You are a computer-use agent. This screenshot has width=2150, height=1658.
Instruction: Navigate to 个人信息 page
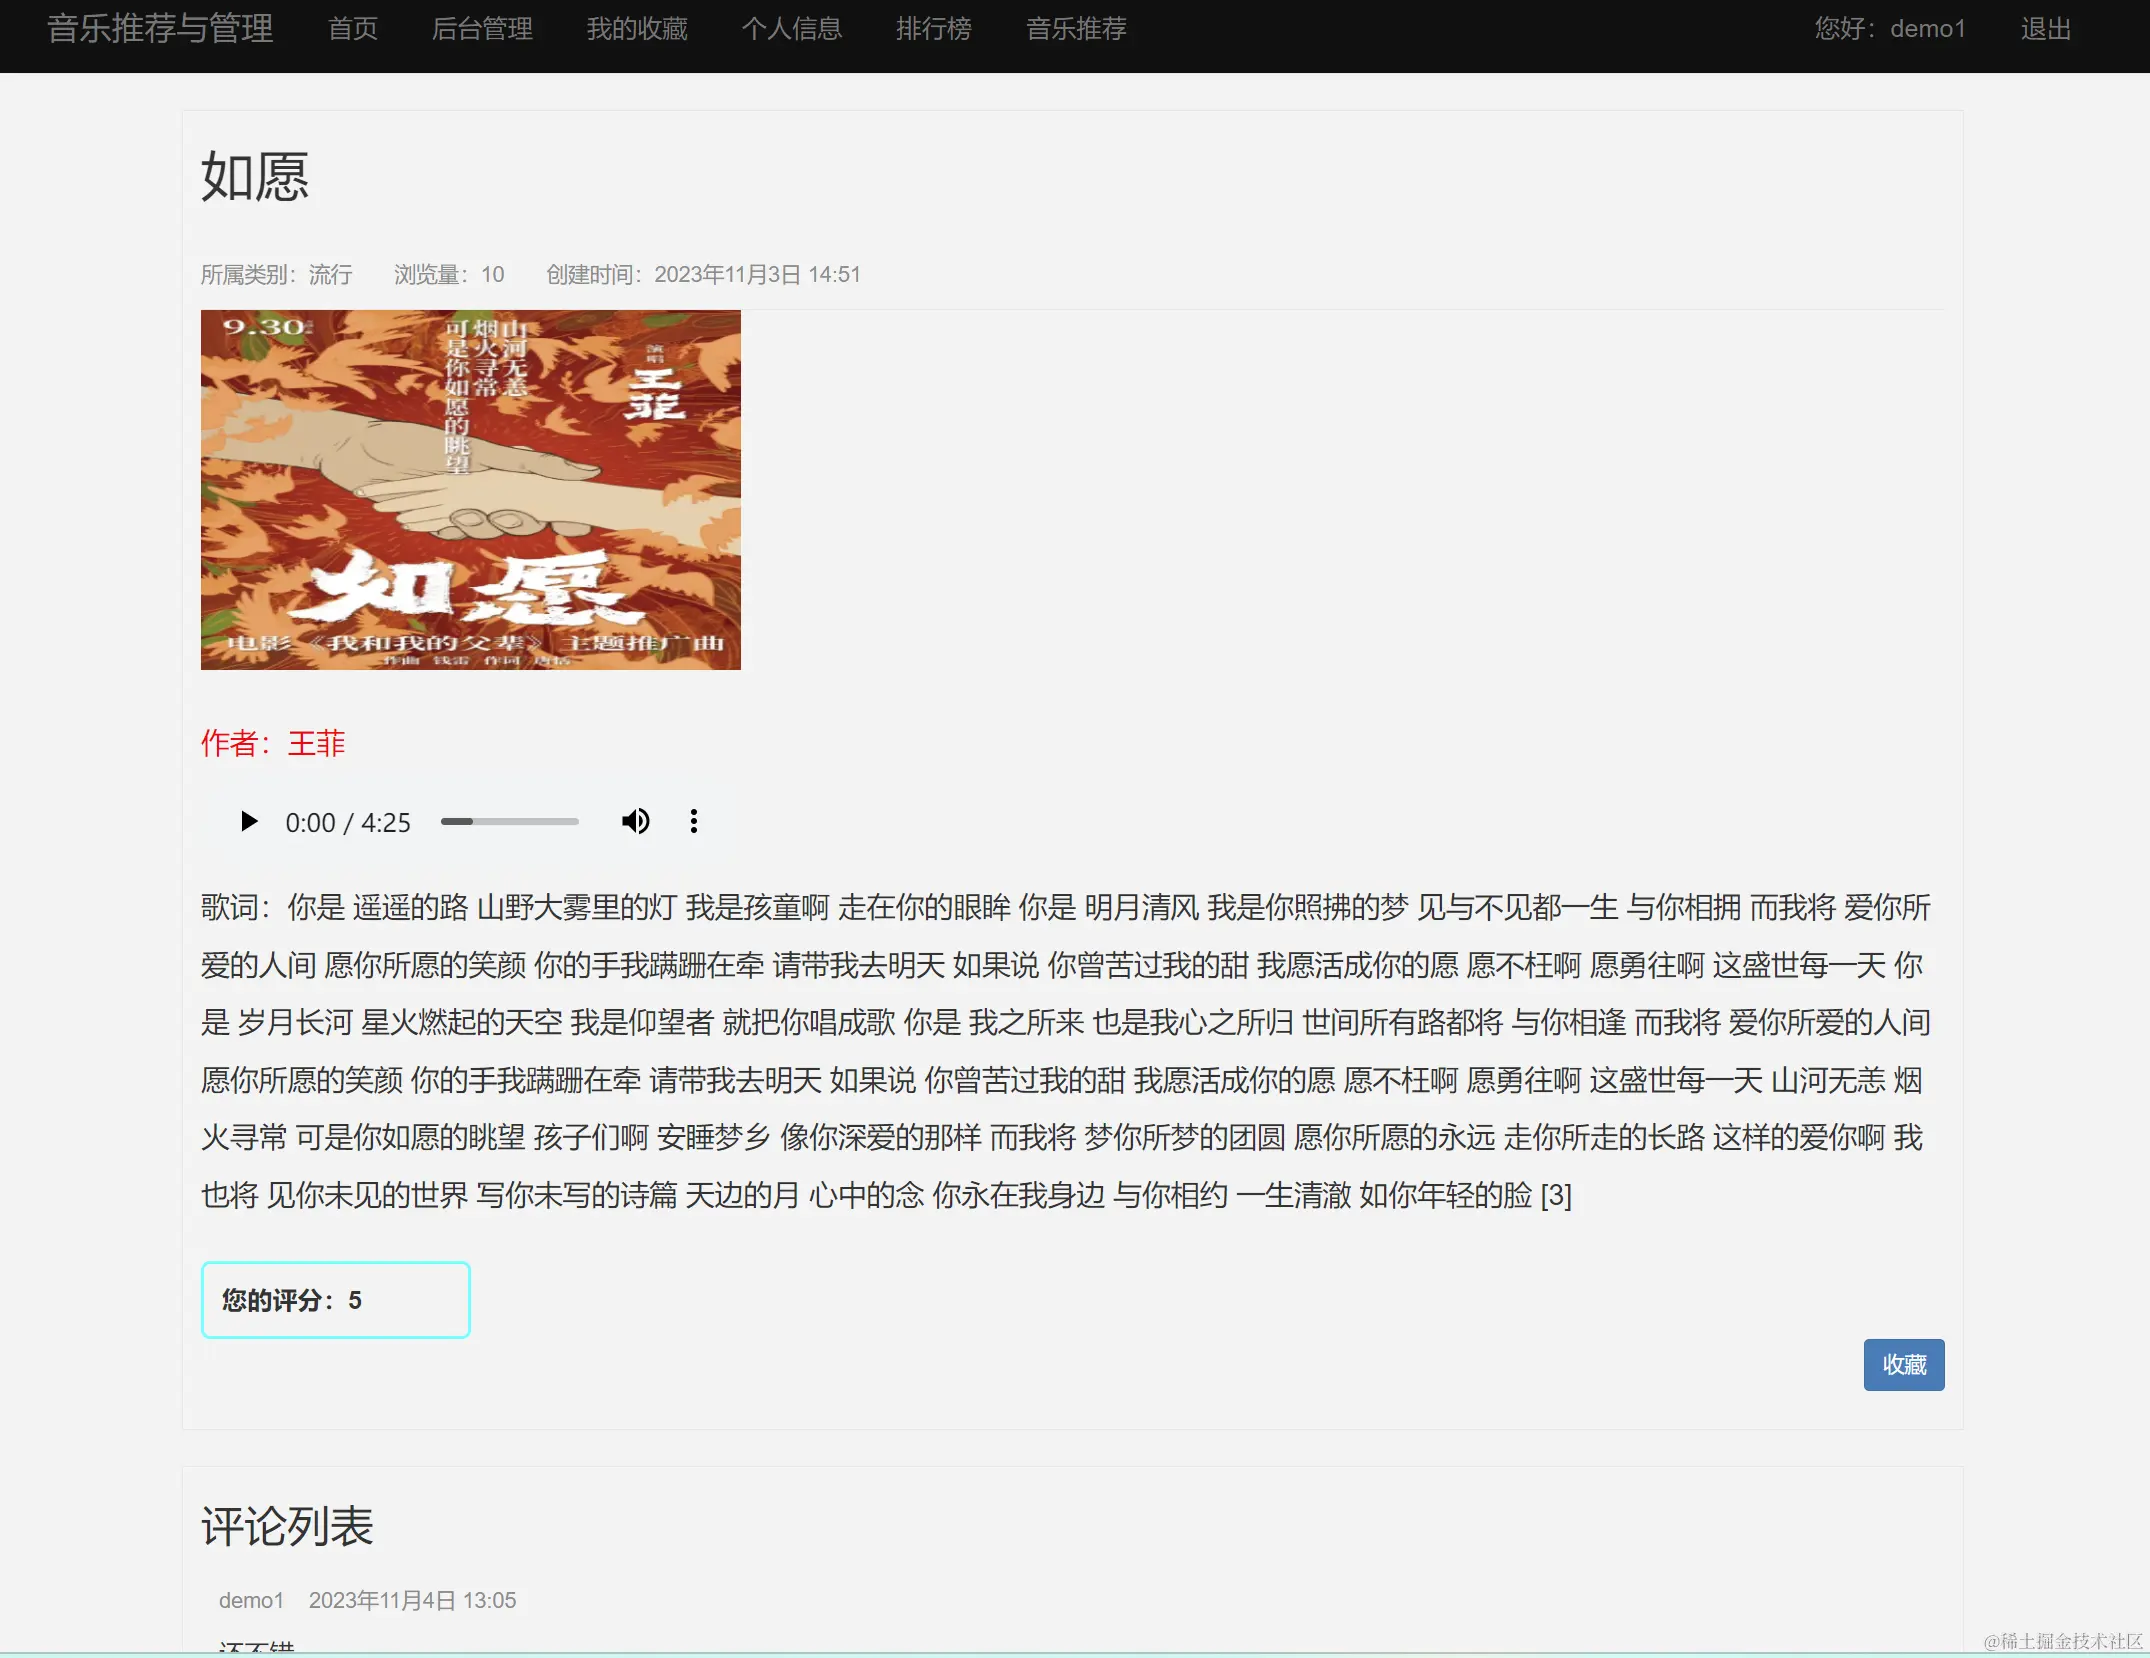(x=791, y=29)
